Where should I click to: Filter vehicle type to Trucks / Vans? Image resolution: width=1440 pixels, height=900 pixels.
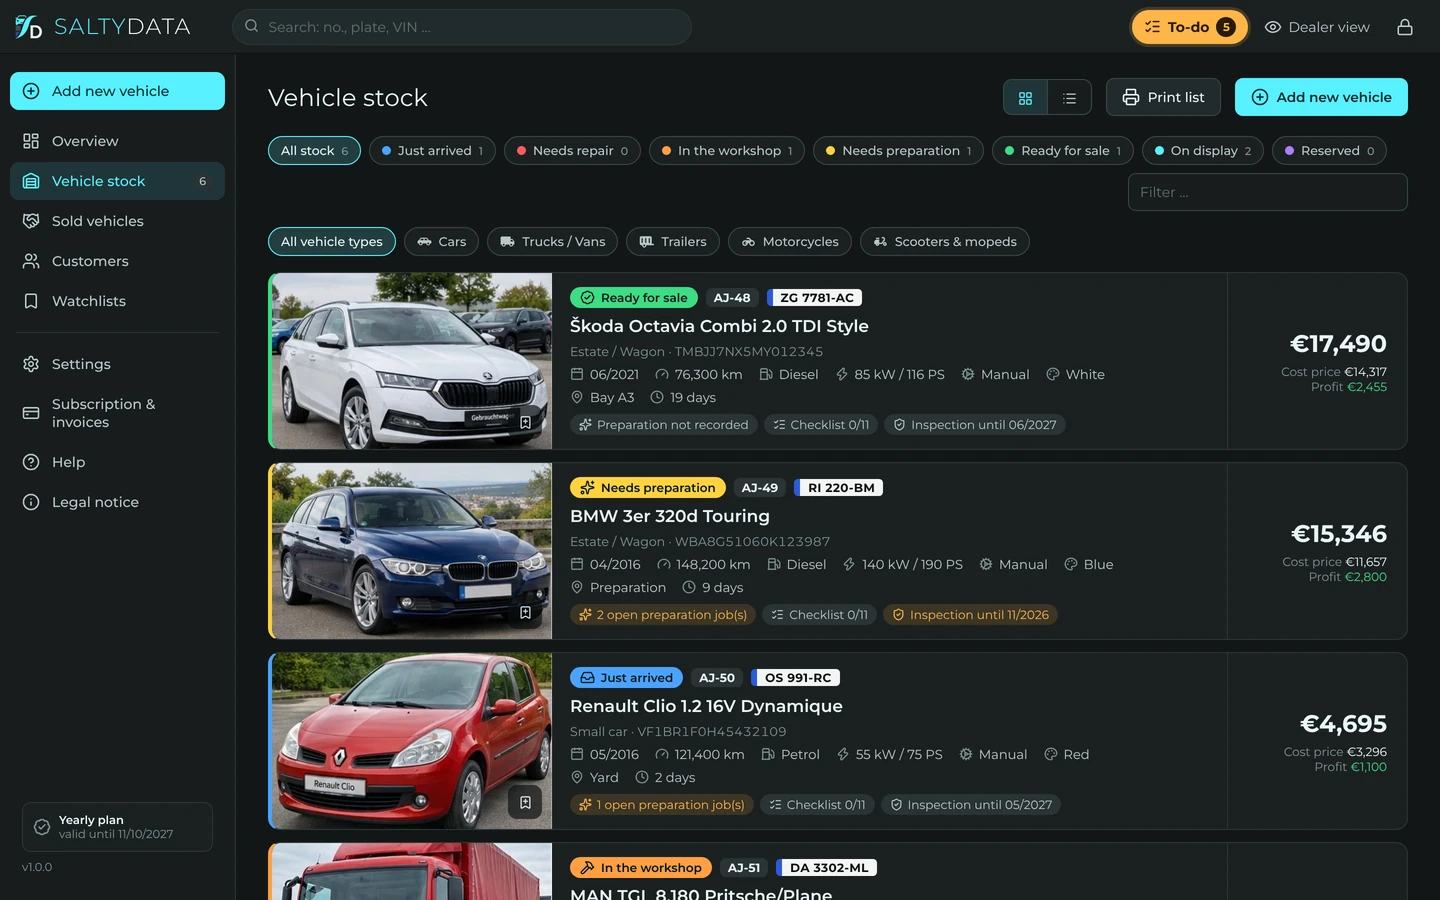point(552,242)
